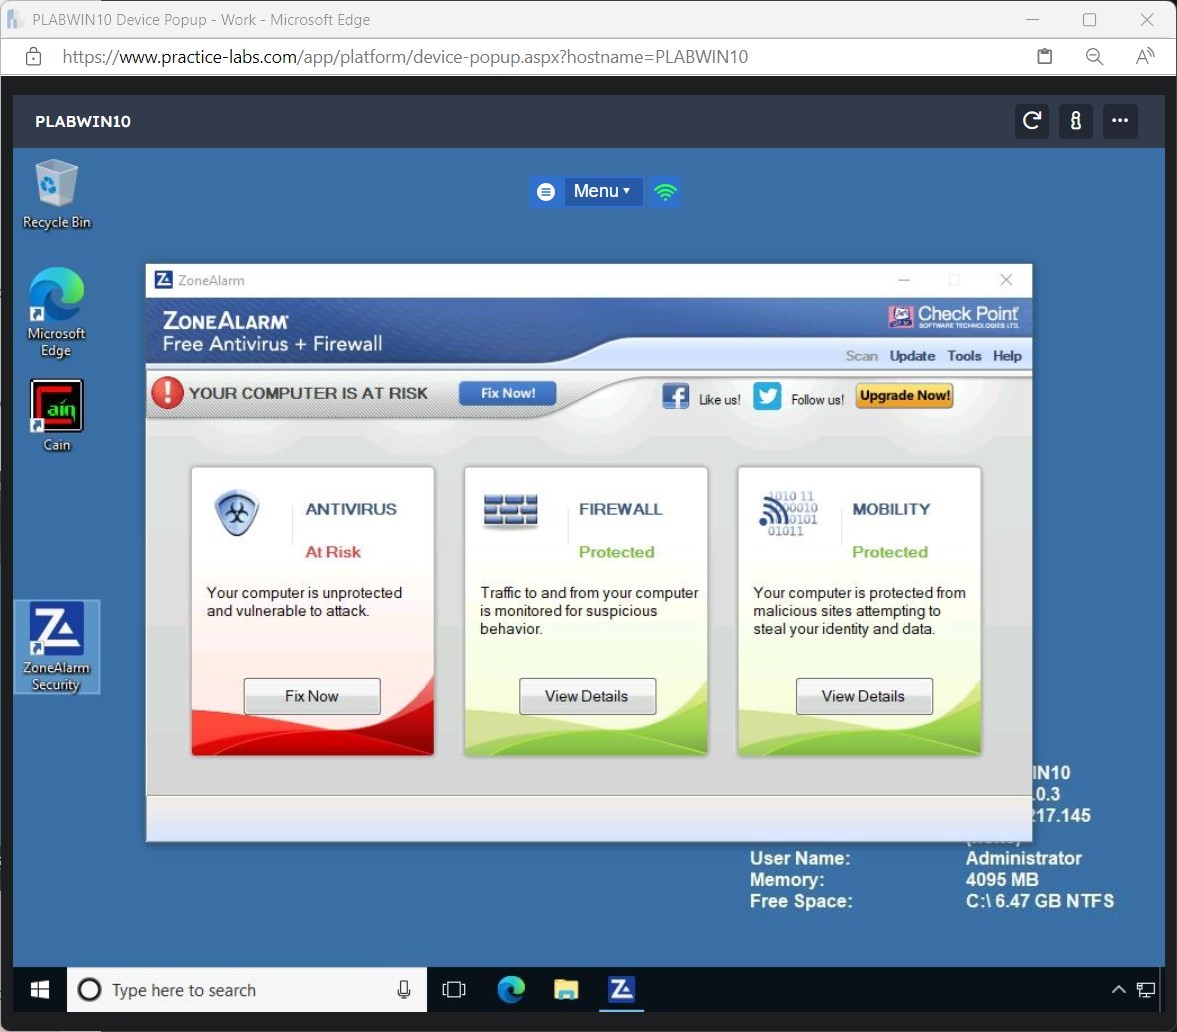The width and height of the screenshot is (1177, 1032).
Task: Open the Tools menu in ZoneAlarm
Action: point(964,355)
